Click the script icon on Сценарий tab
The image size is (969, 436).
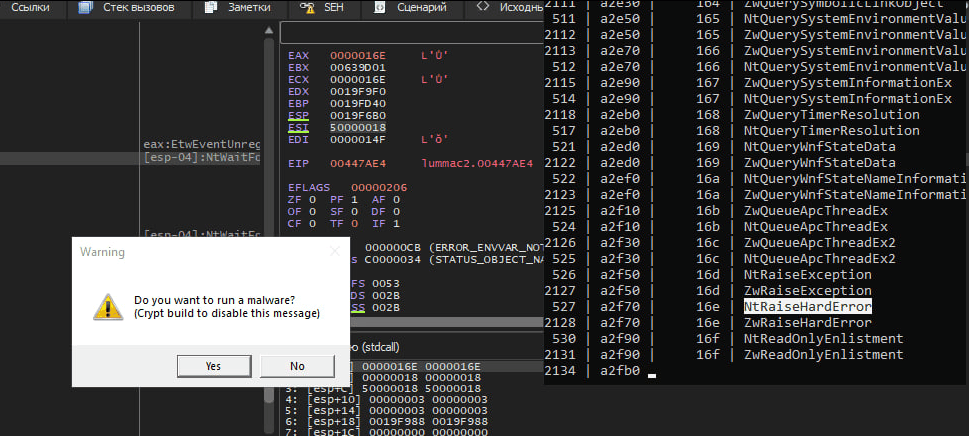[x=381, y=7]
